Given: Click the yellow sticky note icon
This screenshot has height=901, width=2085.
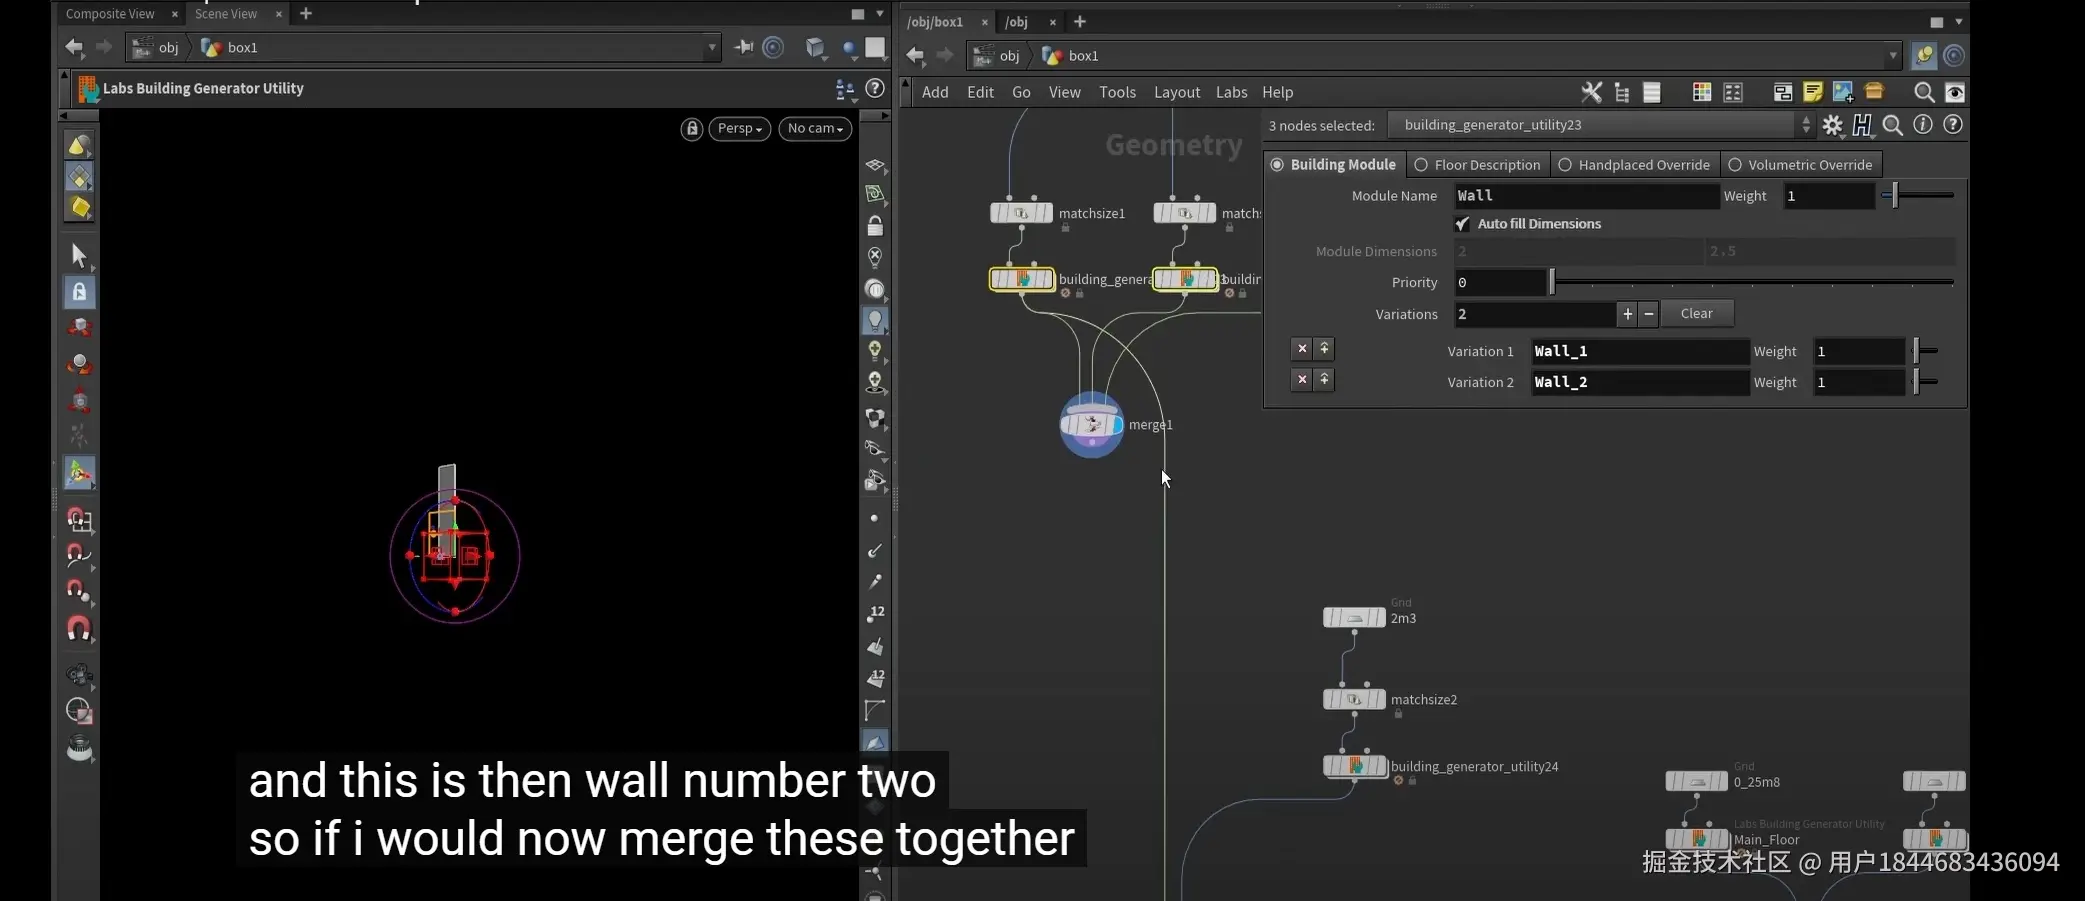Looking at the screenshot, I should click(1813, 92).
